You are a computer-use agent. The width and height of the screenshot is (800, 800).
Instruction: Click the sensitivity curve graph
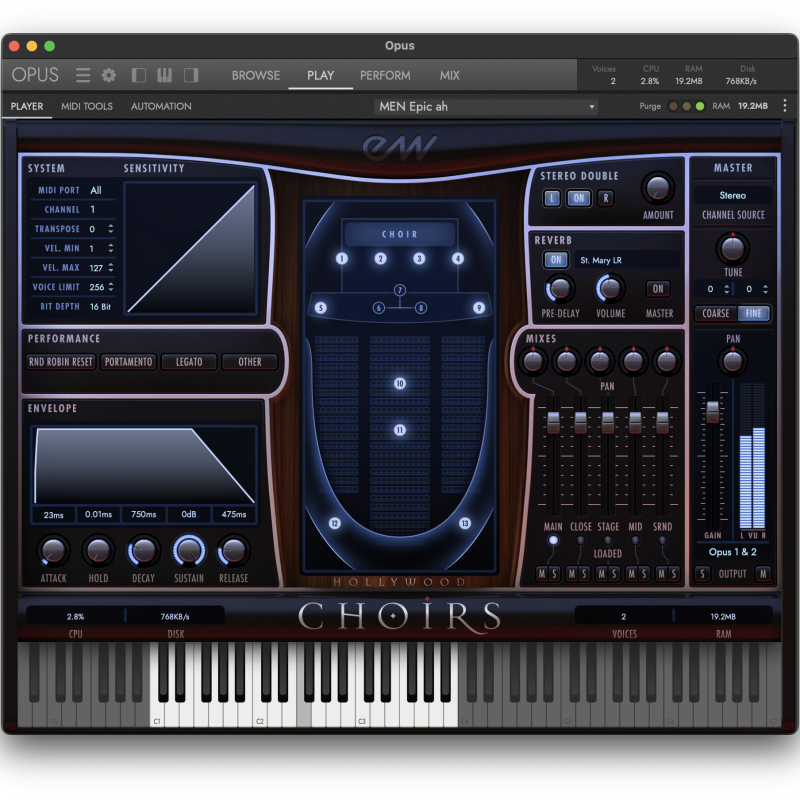tap(191, 248)
